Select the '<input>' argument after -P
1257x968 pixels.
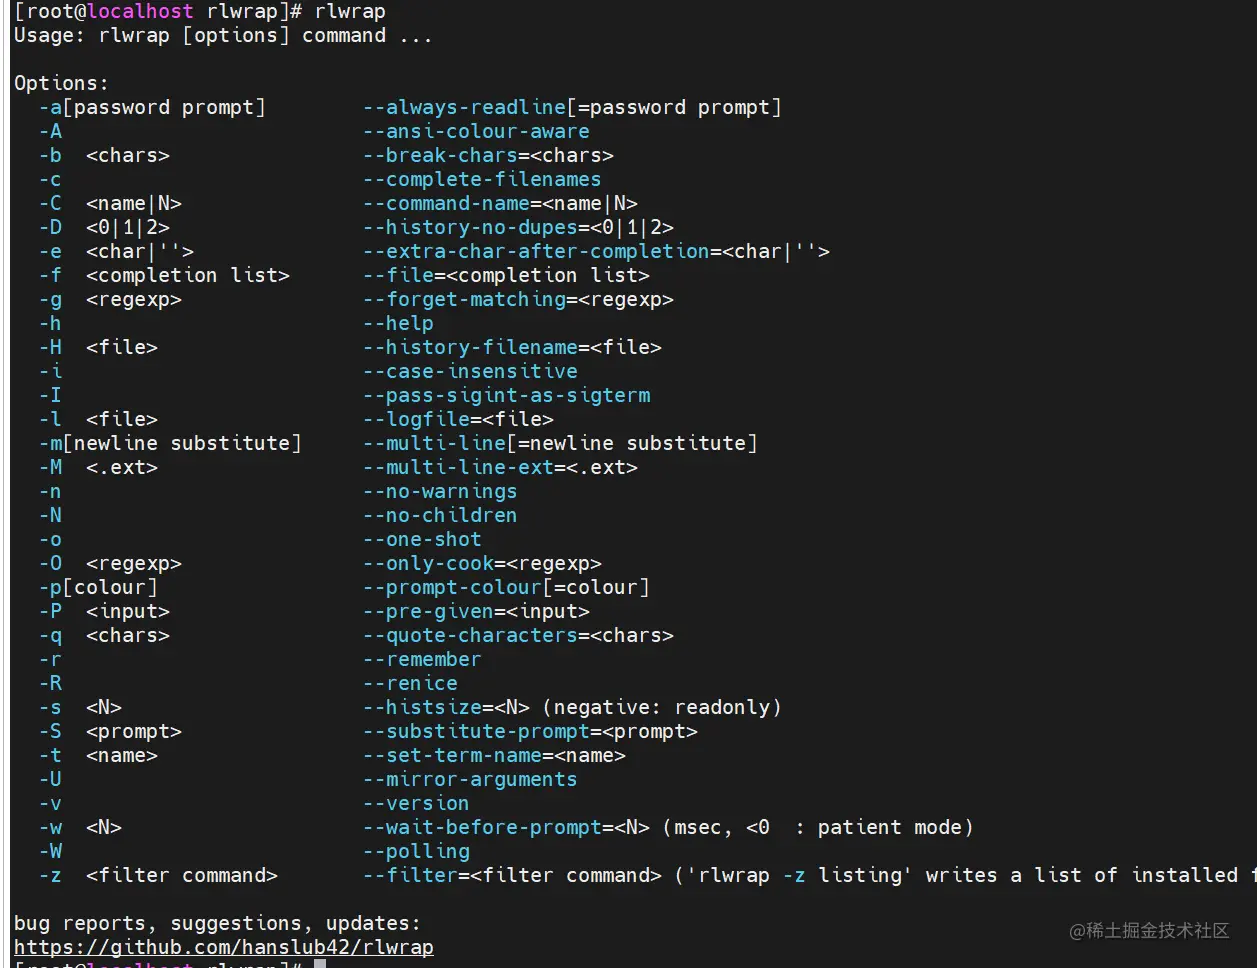click(x=128, y=611)
